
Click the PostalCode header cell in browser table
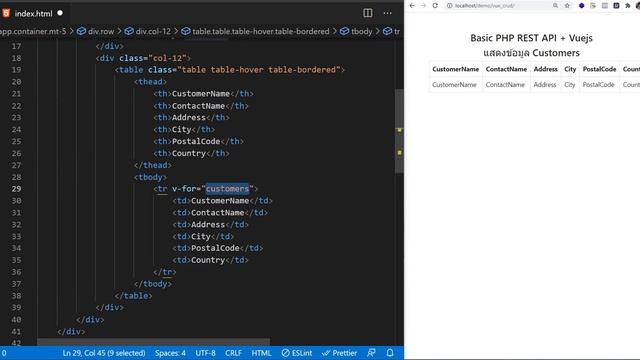tap(599, 69)
